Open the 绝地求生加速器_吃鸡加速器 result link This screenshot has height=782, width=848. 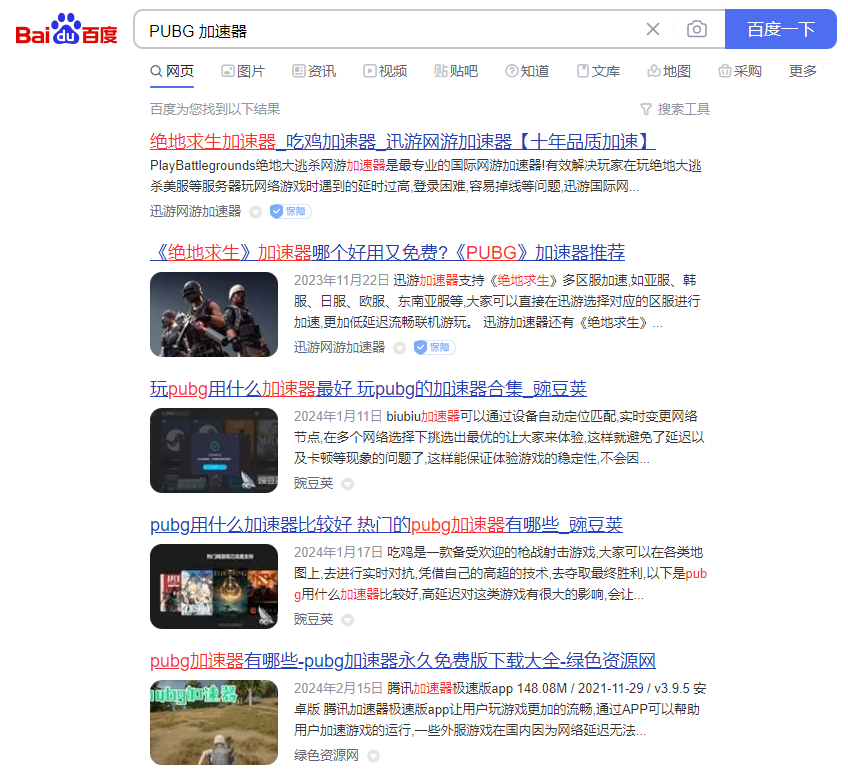(x=402, y=141)
